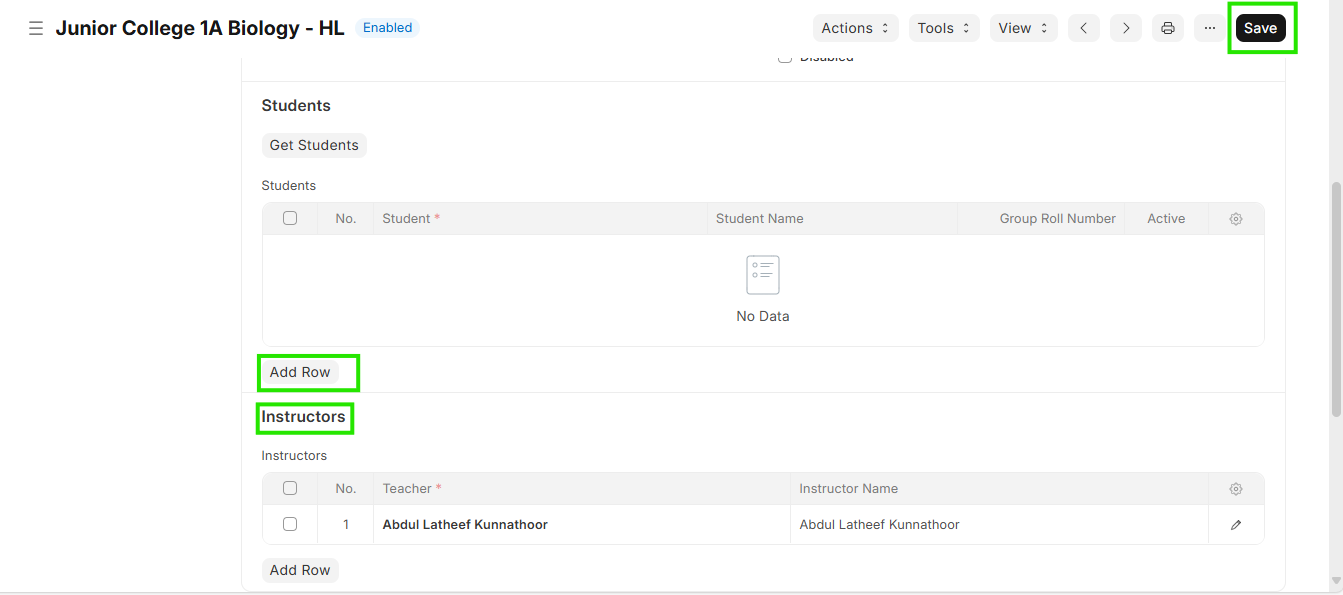Open the Actions dropdown
The height and width of the screenshot is (595, 1343).
coord(855,28)
